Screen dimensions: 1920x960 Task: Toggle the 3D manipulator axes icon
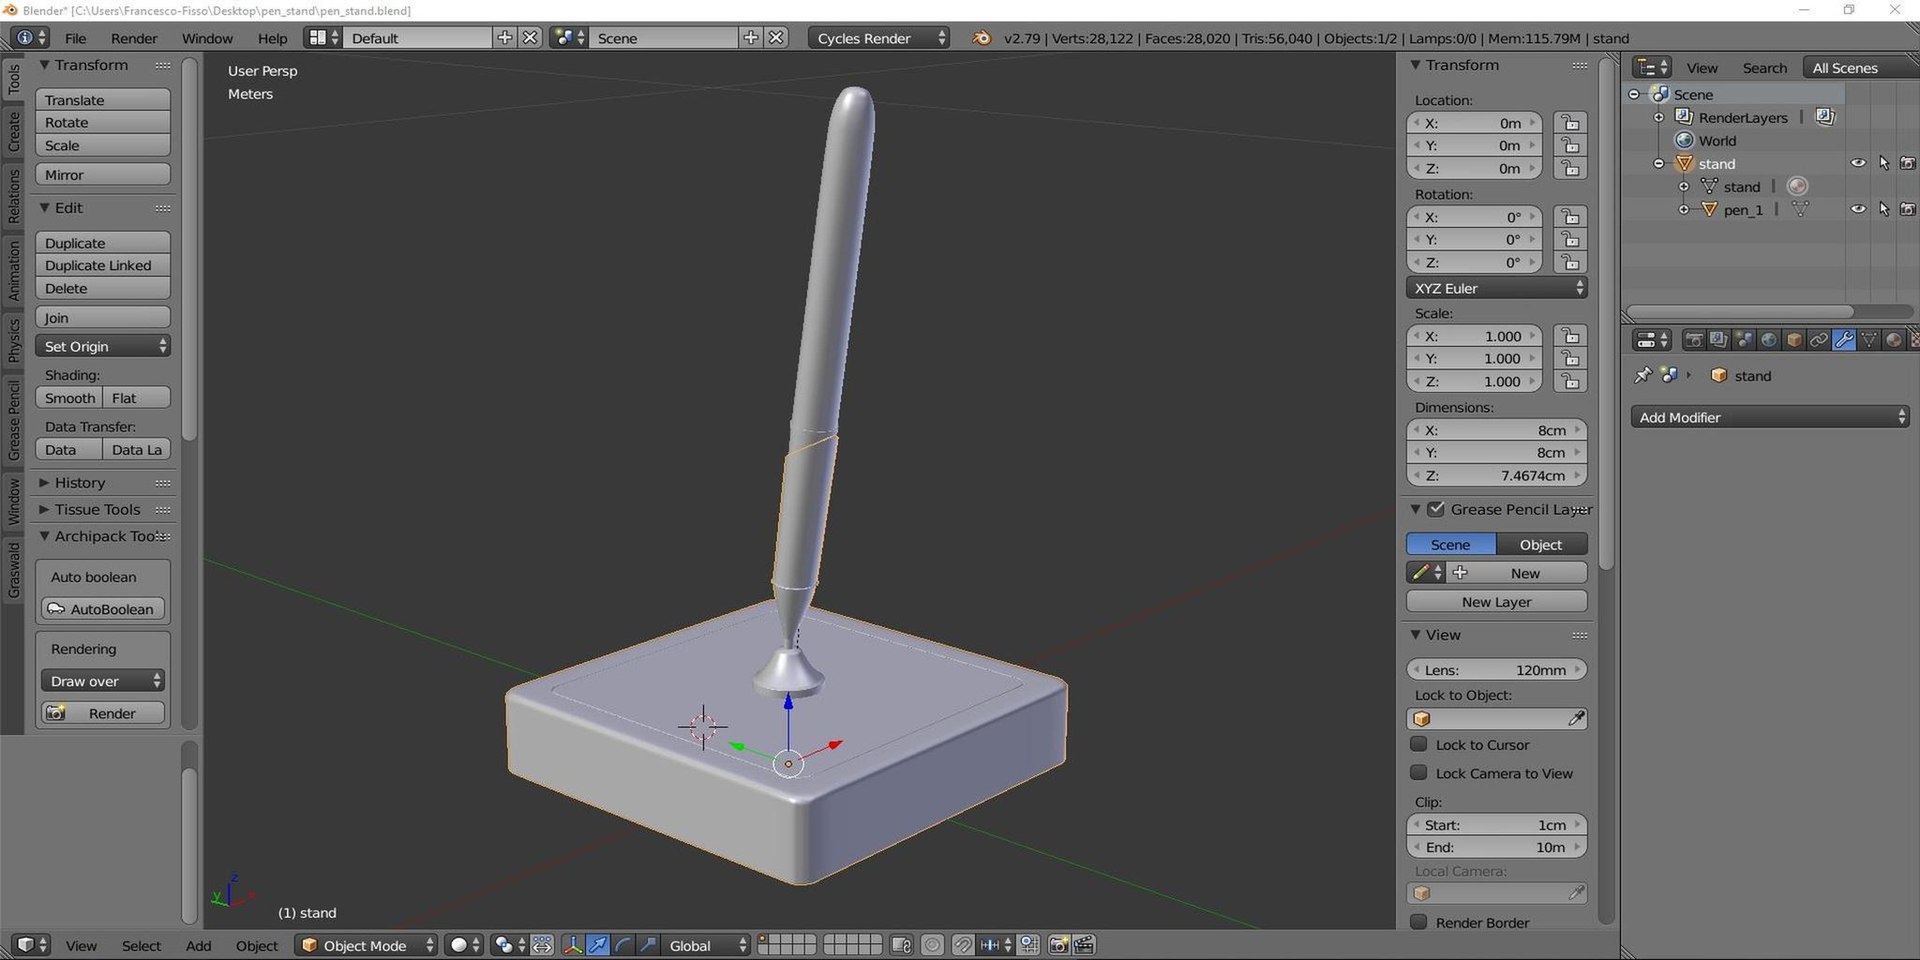click(x=573, y=945)
